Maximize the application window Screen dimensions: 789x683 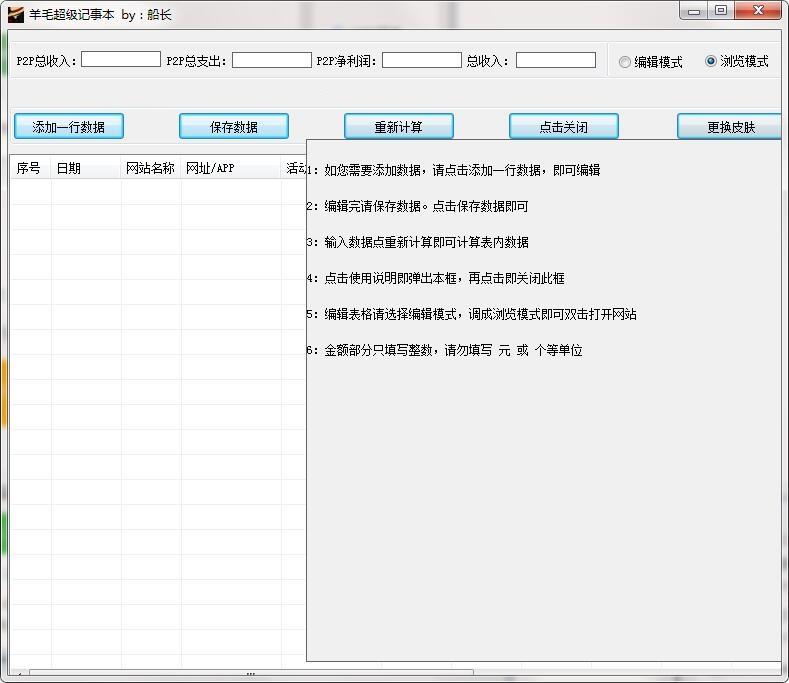(720, 11)
